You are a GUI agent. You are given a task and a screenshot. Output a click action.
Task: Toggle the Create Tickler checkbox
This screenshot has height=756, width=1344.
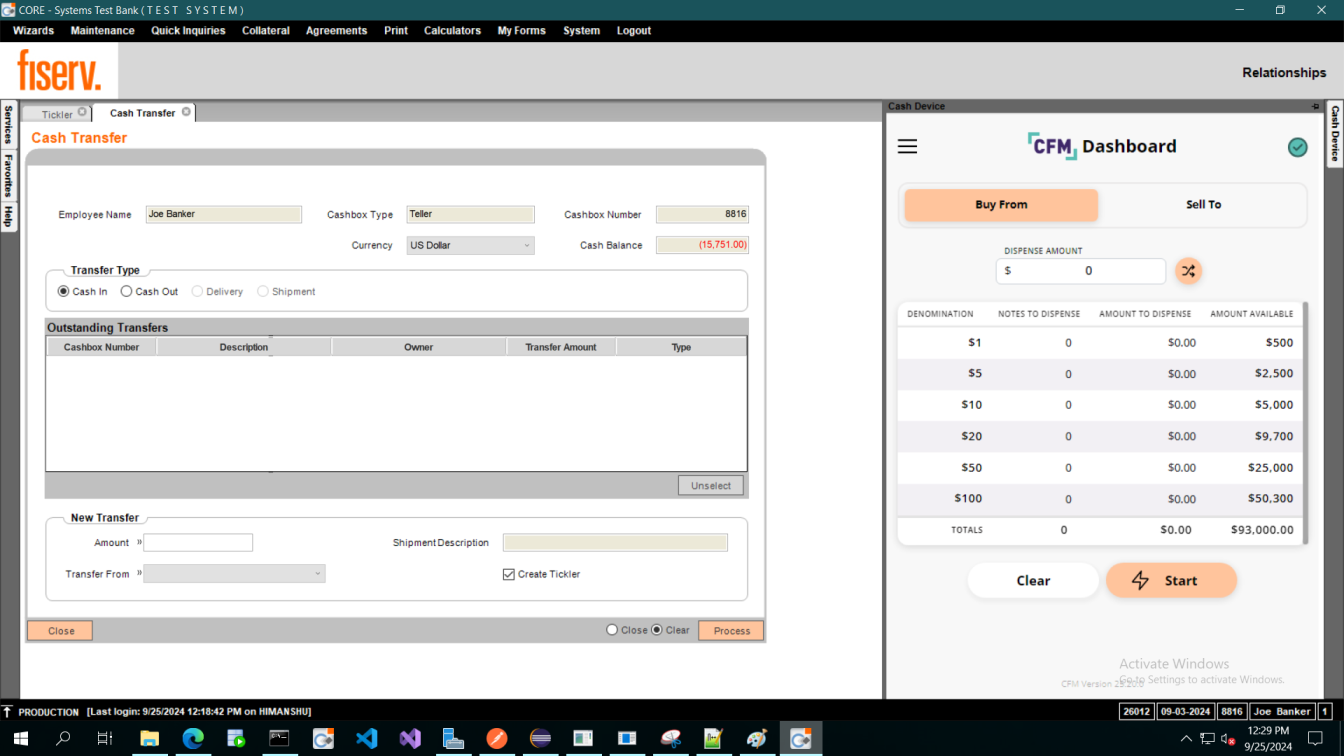509,574
